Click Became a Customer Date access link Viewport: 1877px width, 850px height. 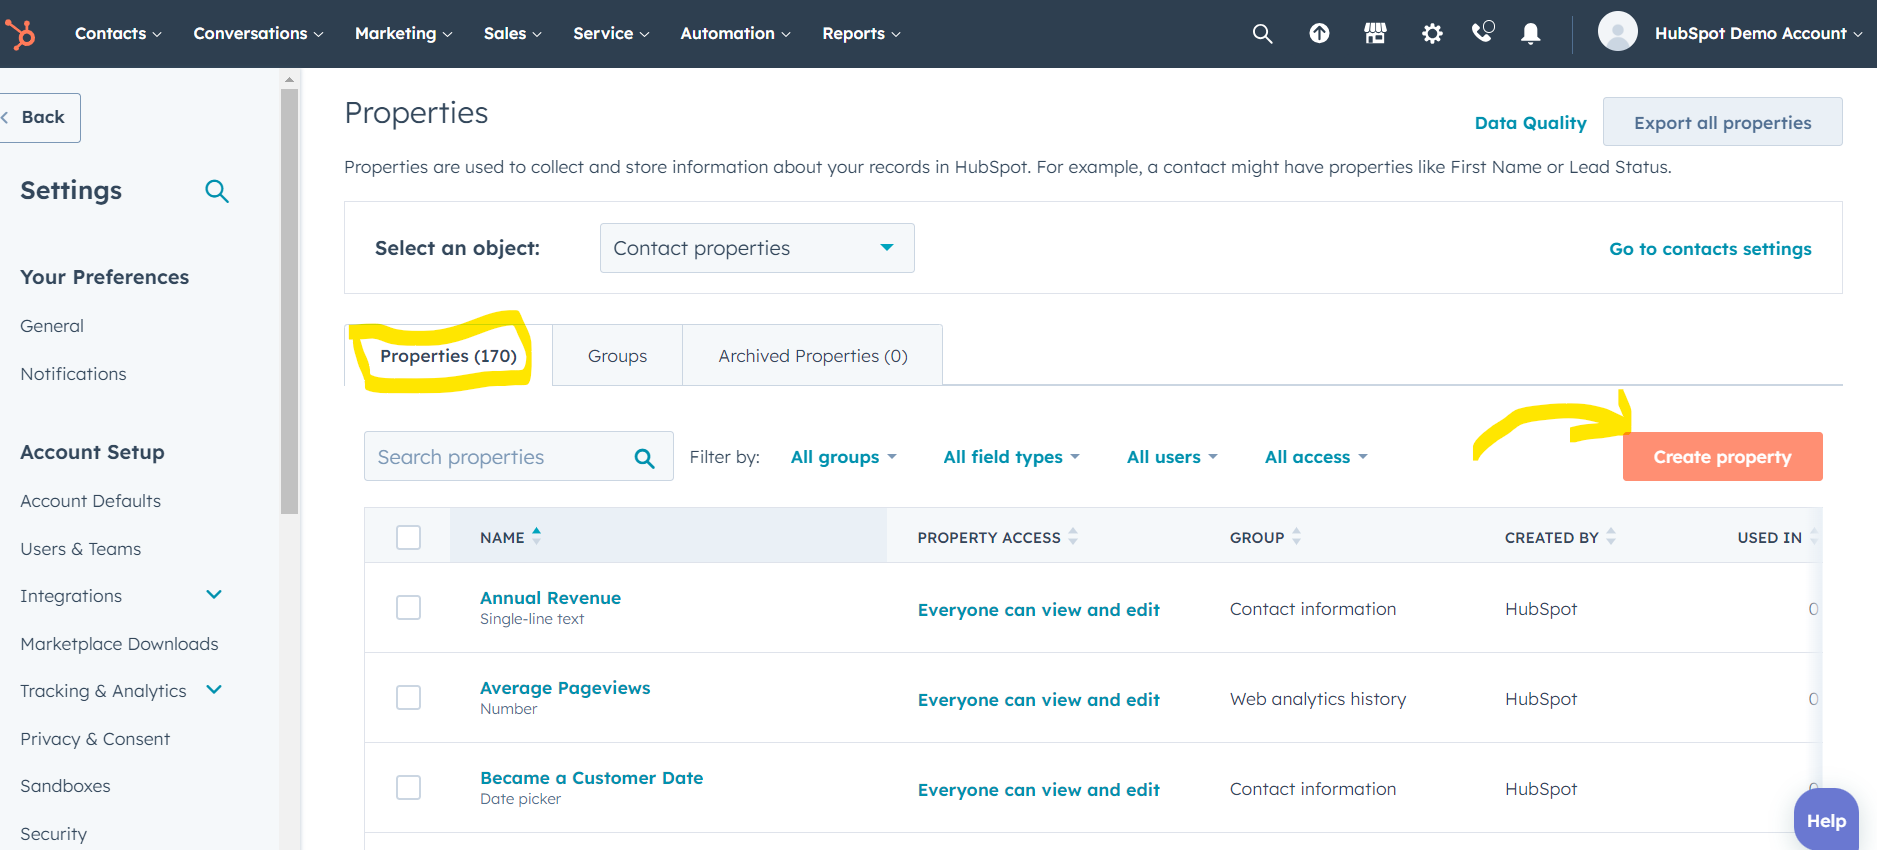pyautogui.click(x=1038, y=790)
